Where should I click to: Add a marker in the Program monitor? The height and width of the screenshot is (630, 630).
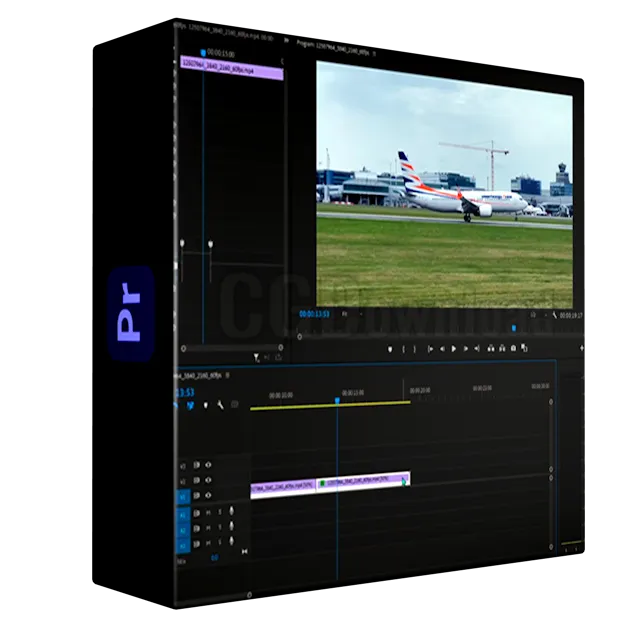coord(390,349)
